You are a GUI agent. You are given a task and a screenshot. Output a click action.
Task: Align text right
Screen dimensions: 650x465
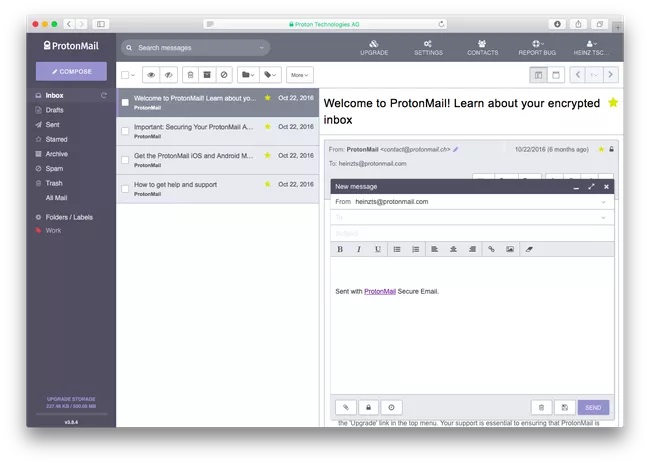pyautogui.click(x=472, y=249)
